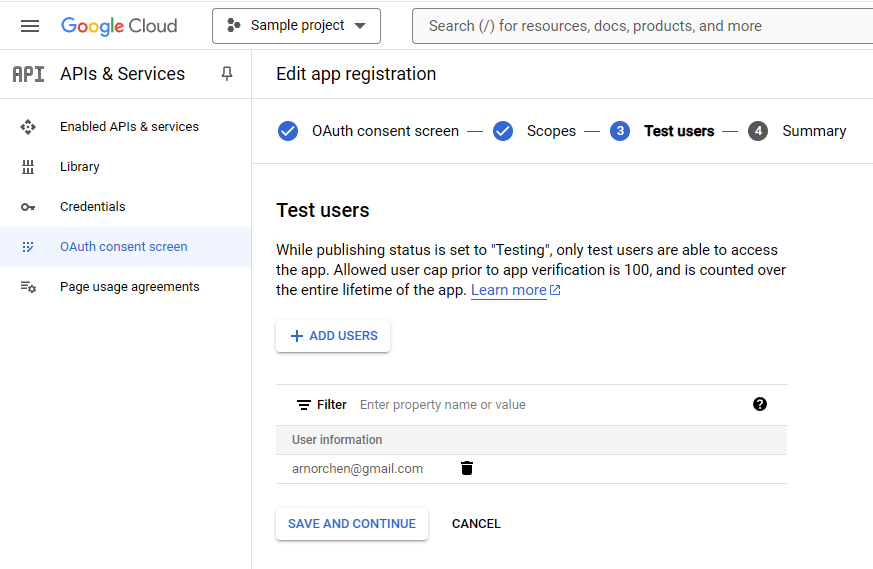The height and width of the screenshot is (569, 873).
Task: Click the API icon beside APIs & Services
Action: tap(28, 74)
